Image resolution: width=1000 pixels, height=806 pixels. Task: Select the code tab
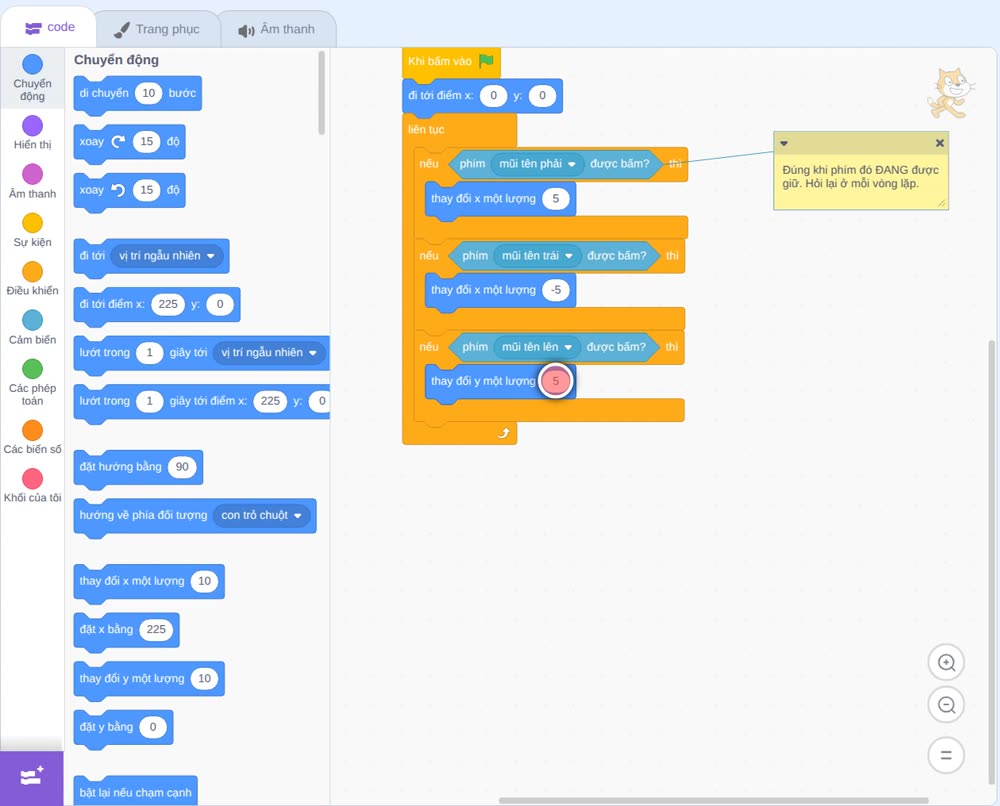tap(49, 27)
